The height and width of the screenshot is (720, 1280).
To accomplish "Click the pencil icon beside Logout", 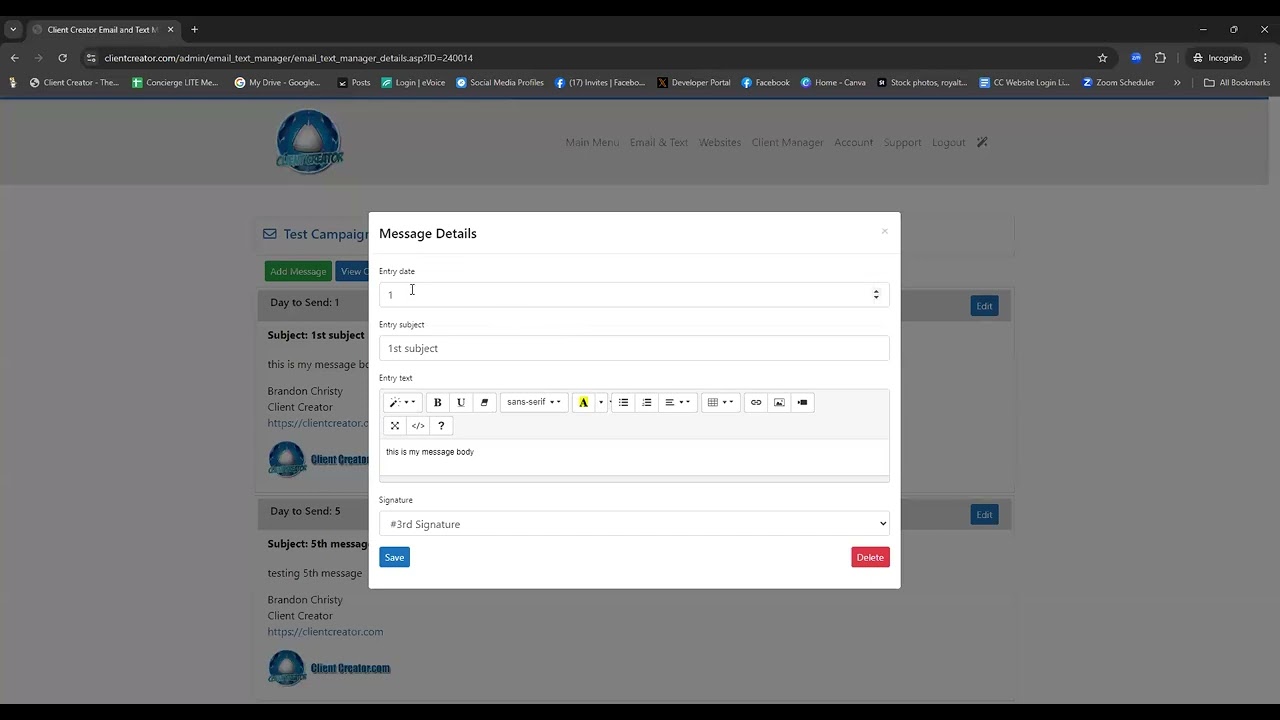I will coord(982,142).
